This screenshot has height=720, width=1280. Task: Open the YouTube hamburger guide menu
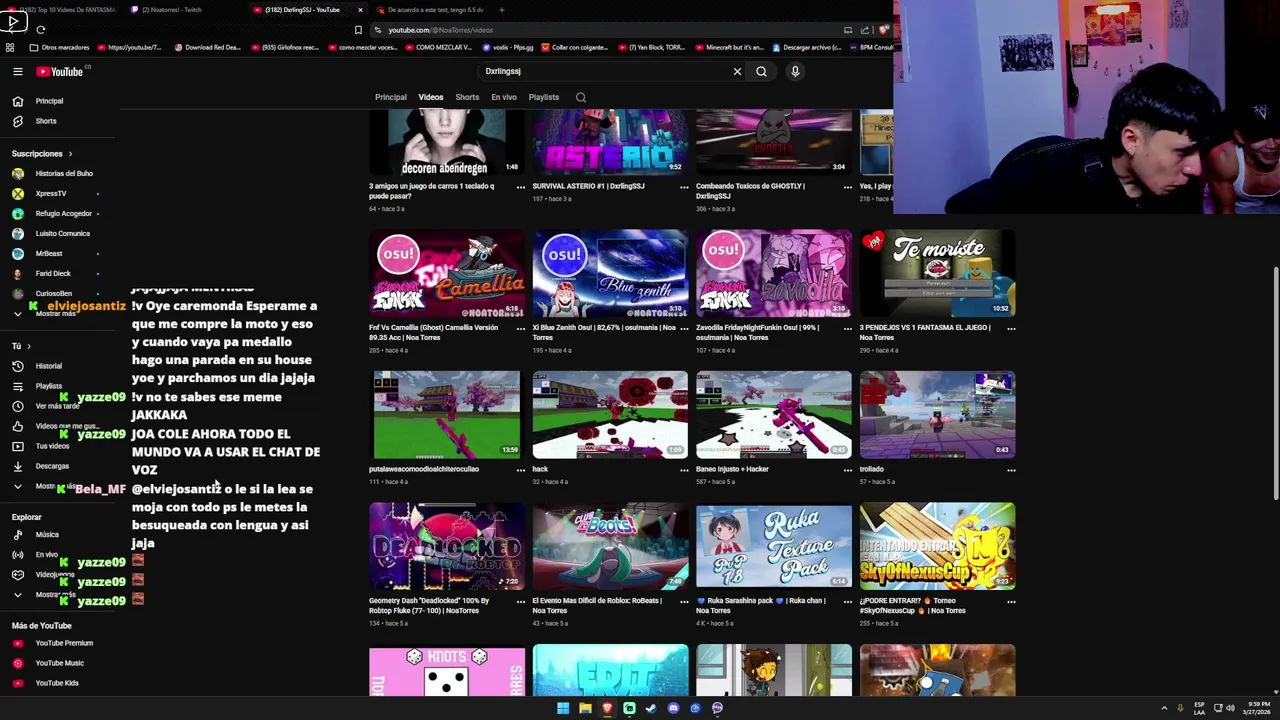click(x=17, y=71)
